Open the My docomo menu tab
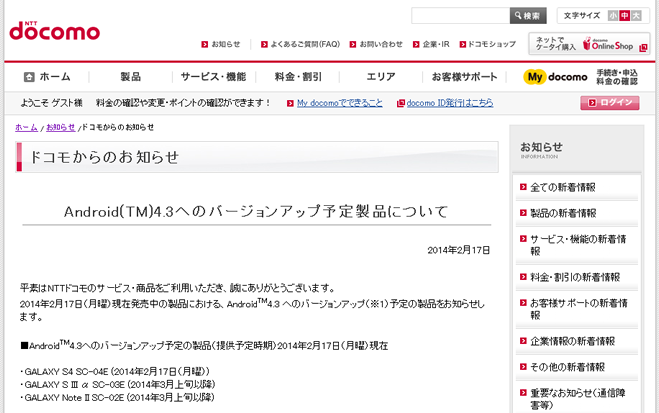The height and width of the screenshot is (413, 659). (555, 77)
